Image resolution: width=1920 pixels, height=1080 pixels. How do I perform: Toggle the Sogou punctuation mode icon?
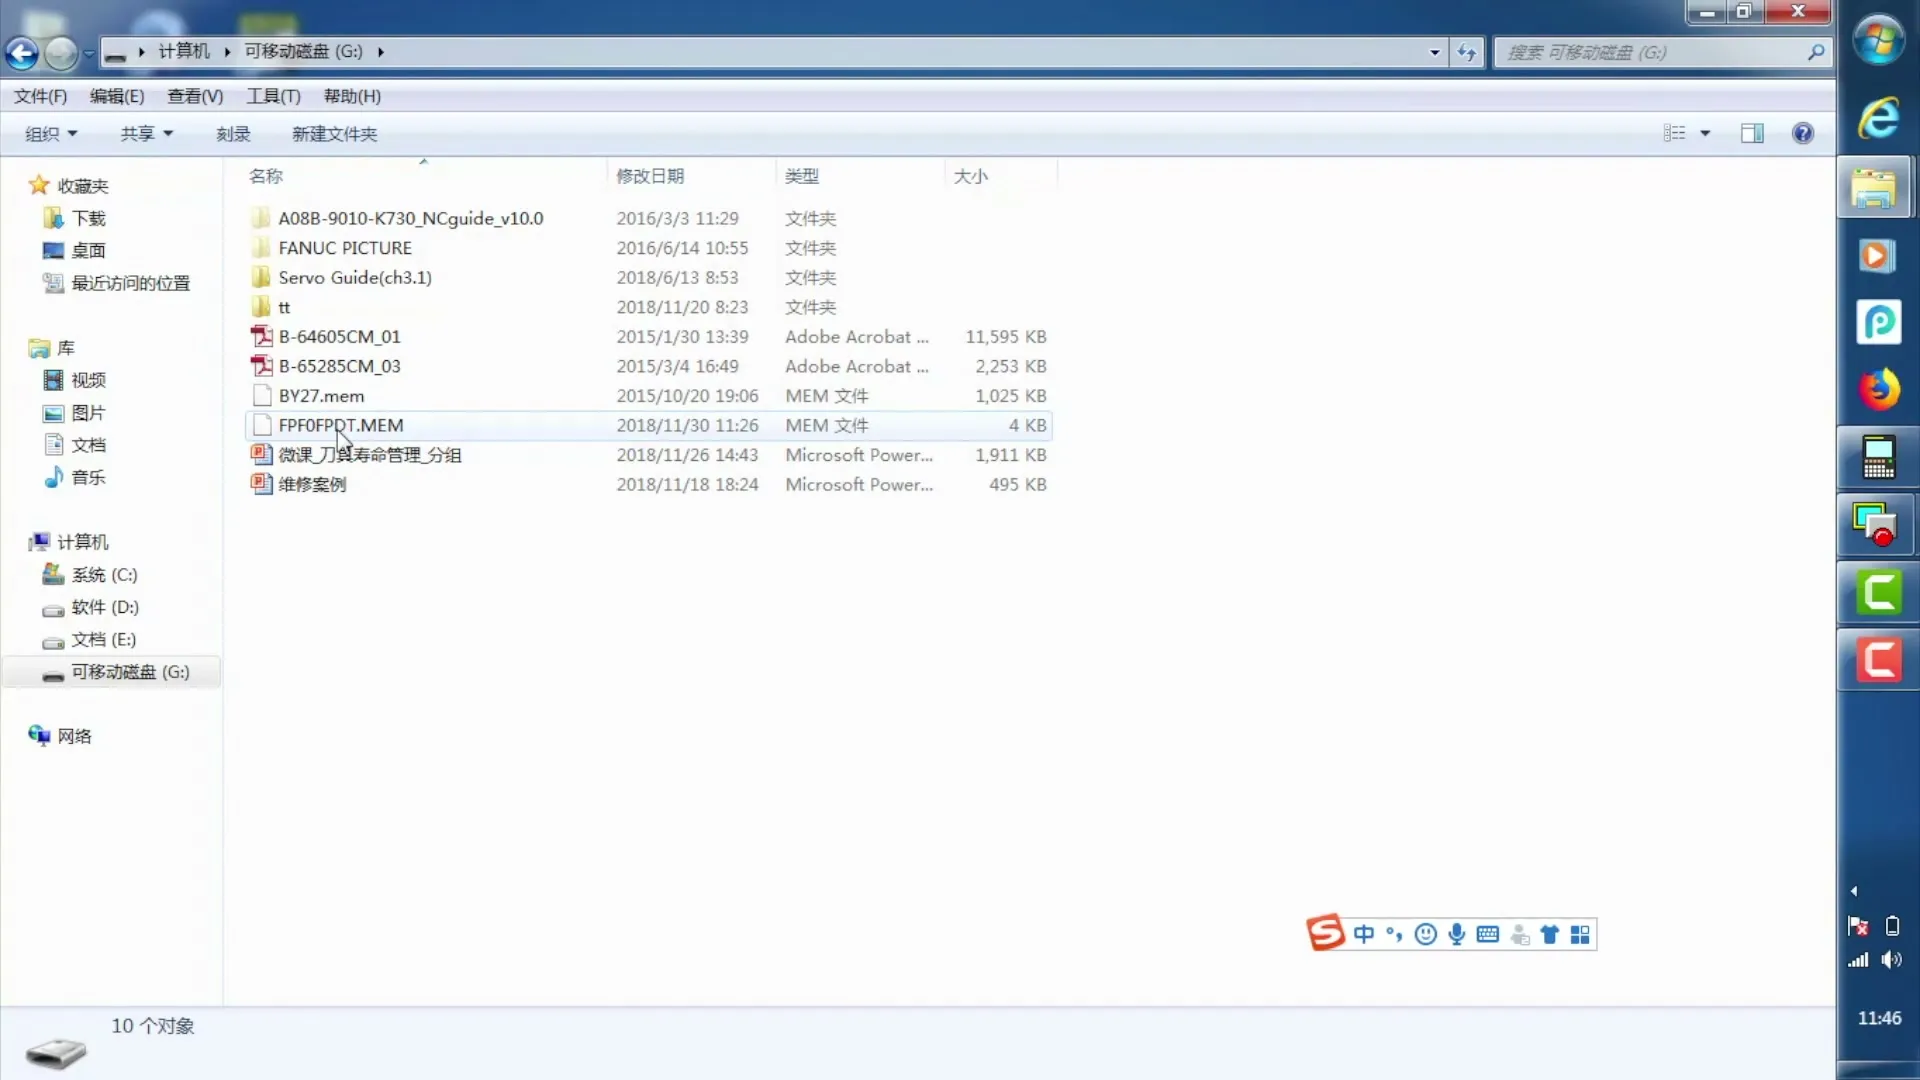pyautogui.click(x=1394, y=934)
